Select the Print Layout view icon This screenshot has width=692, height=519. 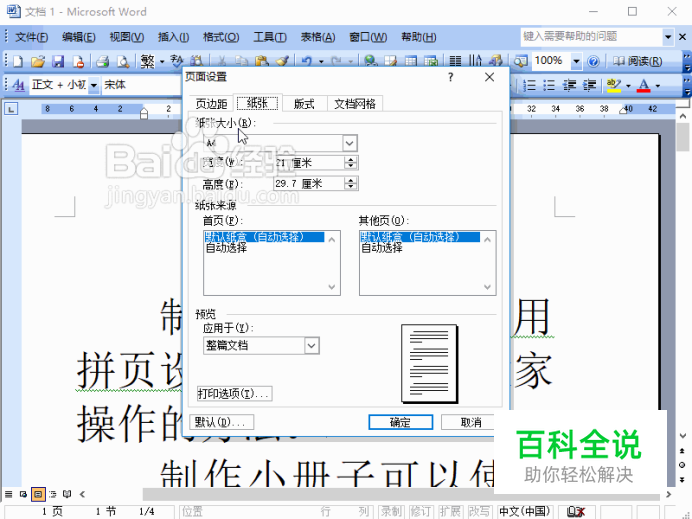[38, 494]
